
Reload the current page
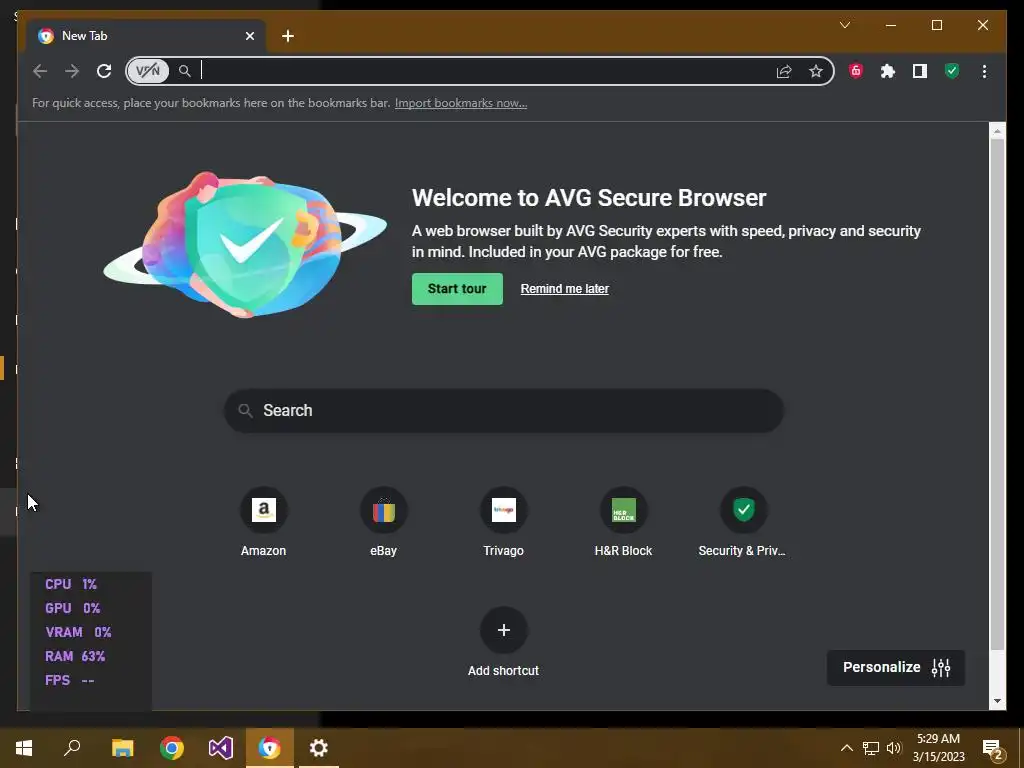104,71
